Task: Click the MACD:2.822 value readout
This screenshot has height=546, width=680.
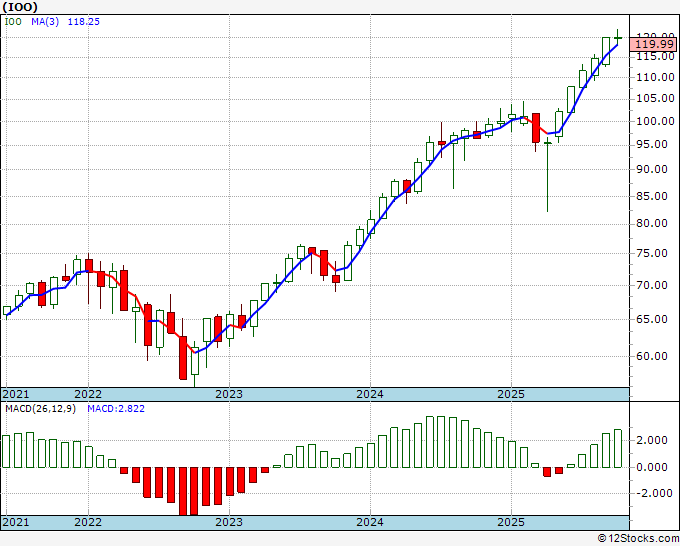Action: 116,409
